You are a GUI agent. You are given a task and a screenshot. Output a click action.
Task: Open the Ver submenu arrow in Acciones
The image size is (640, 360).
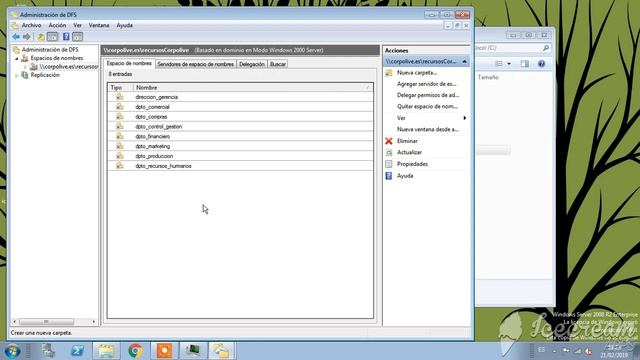(x=464, y=118)
